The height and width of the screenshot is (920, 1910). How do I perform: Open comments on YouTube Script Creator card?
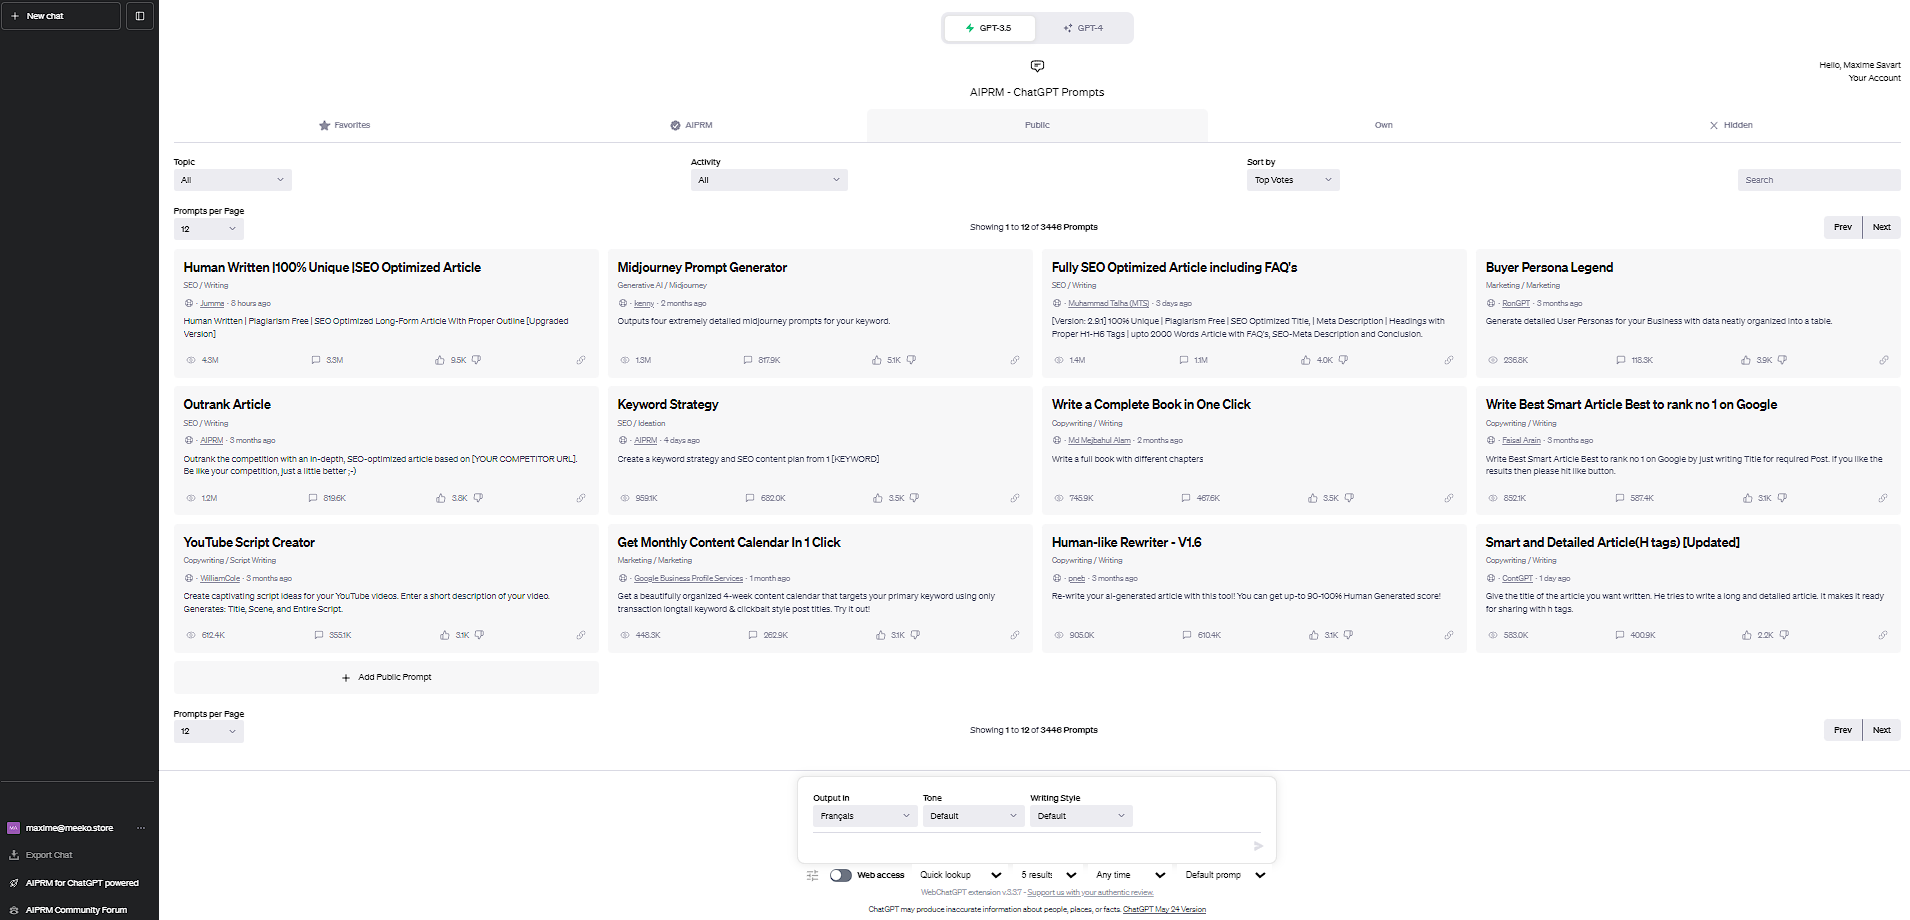click(319, 635)
